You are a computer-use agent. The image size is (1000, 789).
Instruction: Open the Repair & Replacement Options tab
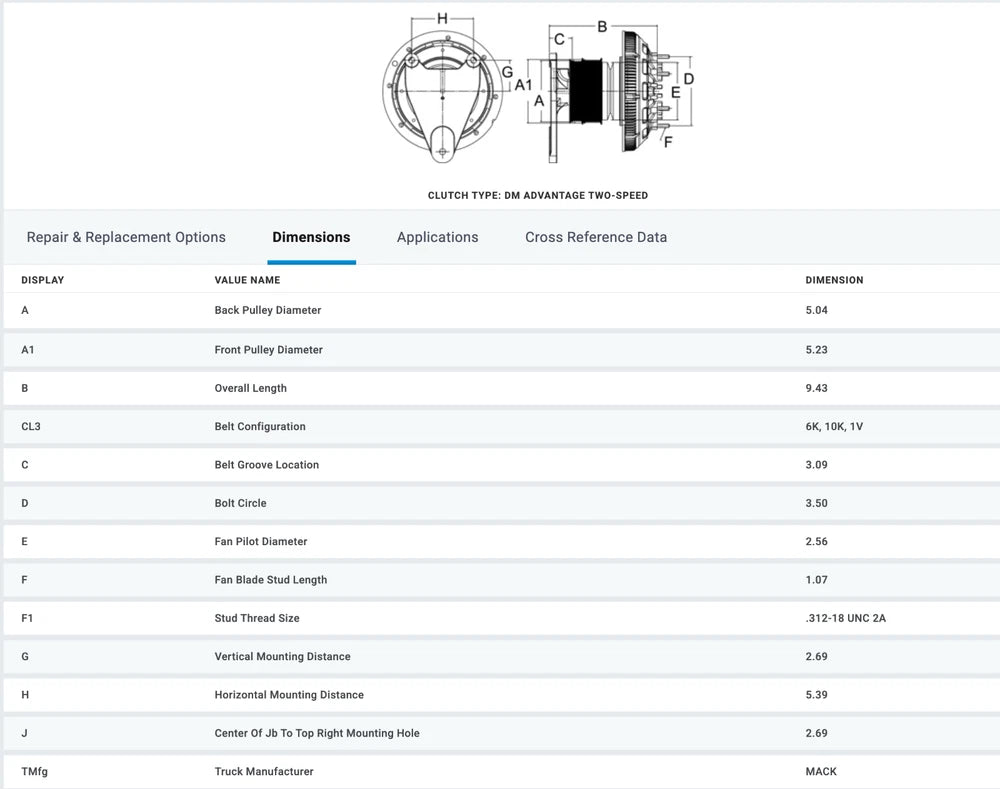pyautogui.click(x=126, y=237)
